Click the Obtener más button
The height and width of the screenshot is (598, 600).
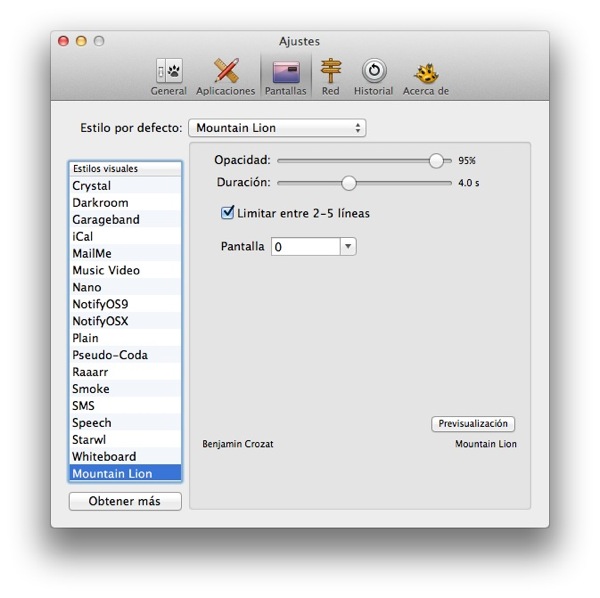[x=125, y=501]
